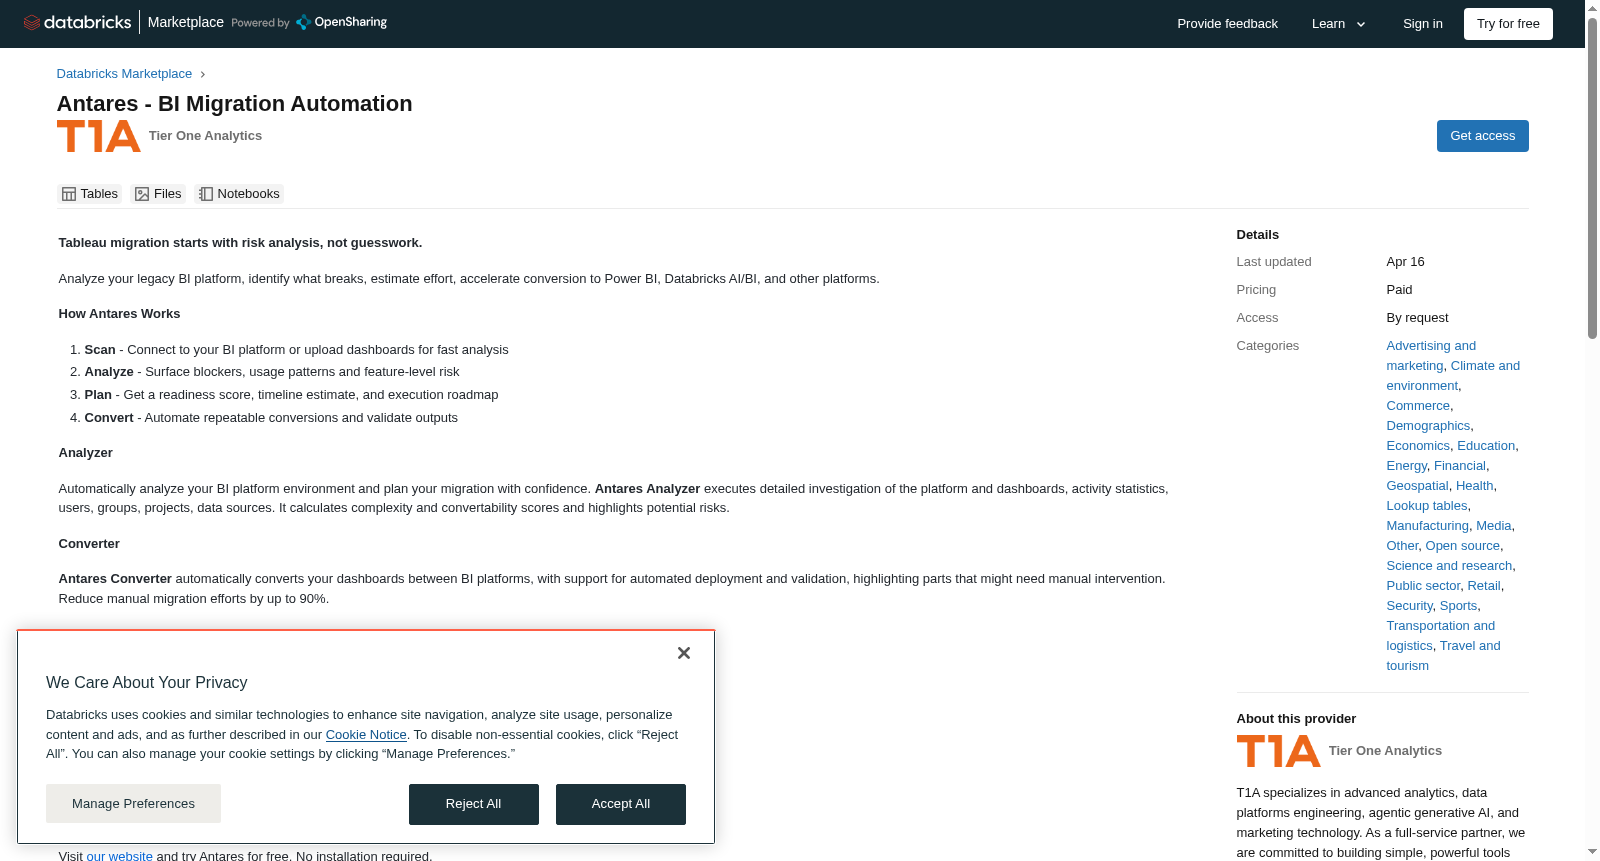This screenshot has height=861, width=1600.
Task: Select the Open source category
Action: click(x=1463, y=546)
